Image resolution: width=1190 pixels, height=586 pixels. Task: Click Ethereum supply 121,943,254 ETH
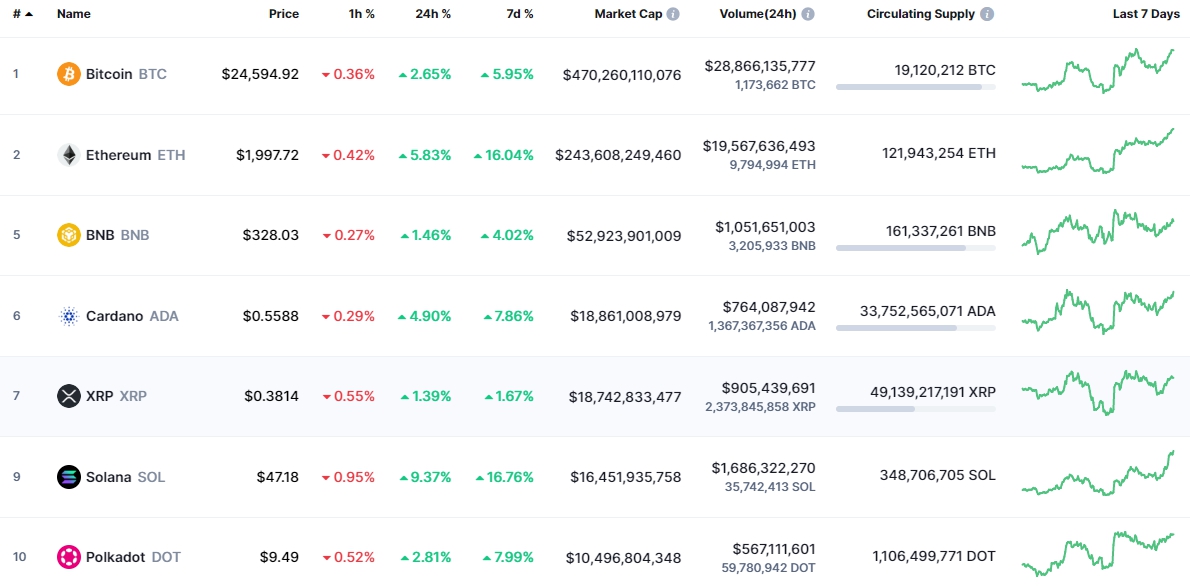(x=939, y=155)
